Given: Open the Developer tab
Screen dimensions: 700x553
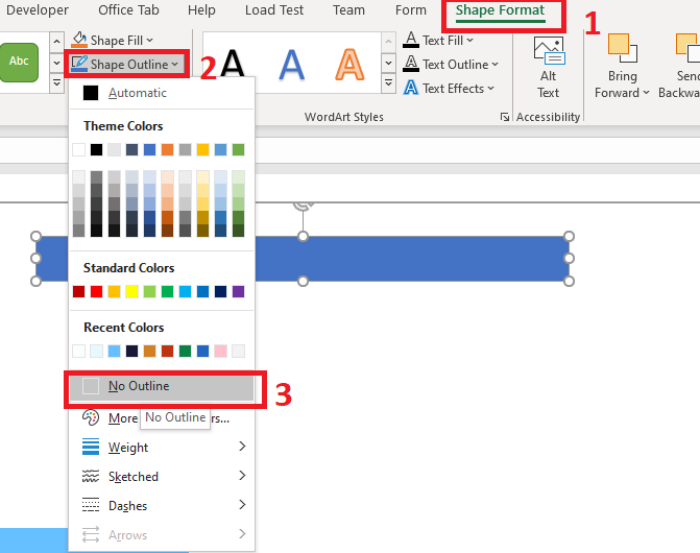Looking at the screenshot, I should click(38, 10).
